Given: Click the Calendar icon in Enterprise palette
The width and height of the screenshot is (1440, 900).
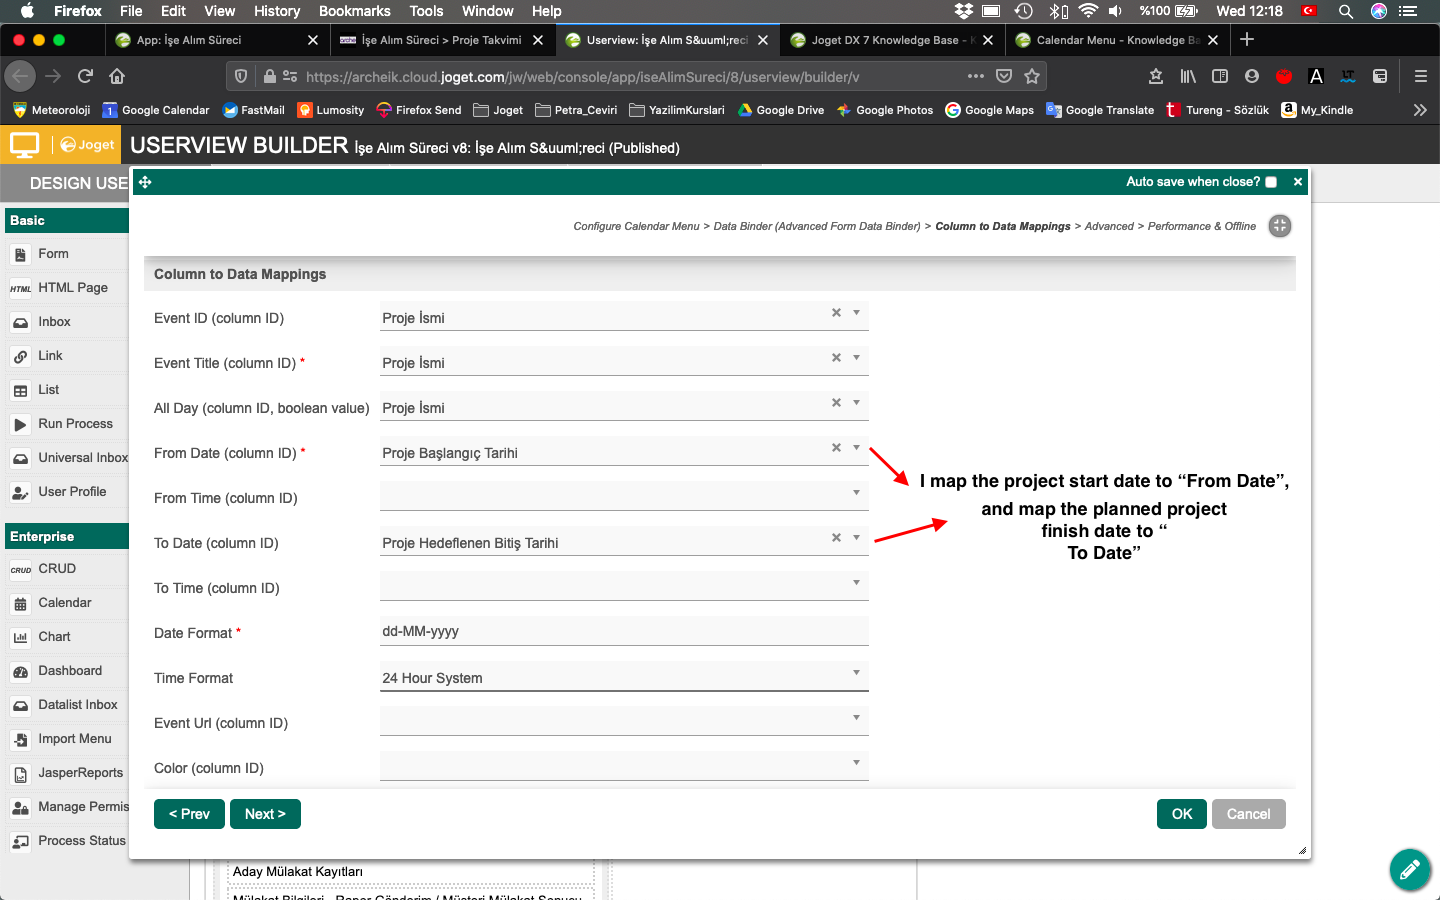Looking at the screenshot, I should [x=20, y=604].
